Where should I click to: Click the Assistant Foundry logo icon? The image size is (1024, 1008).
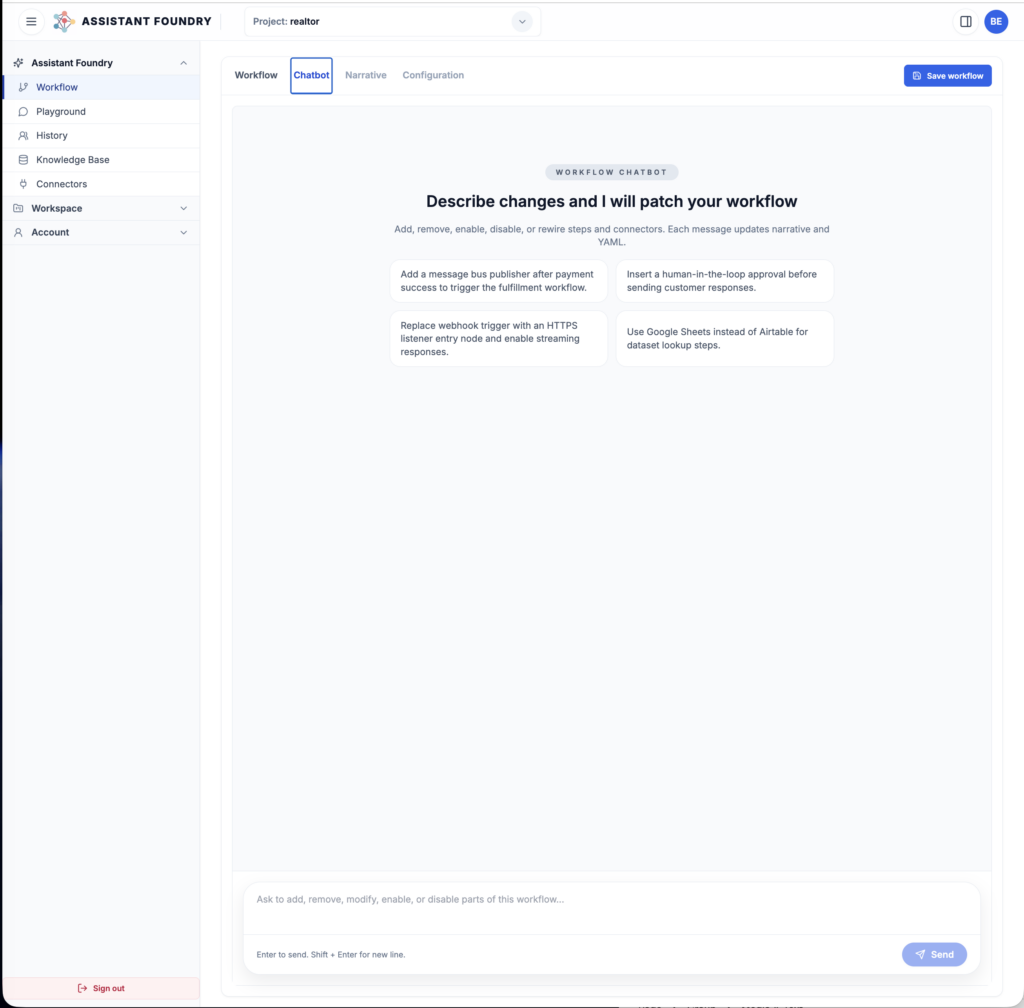(64, 21)
